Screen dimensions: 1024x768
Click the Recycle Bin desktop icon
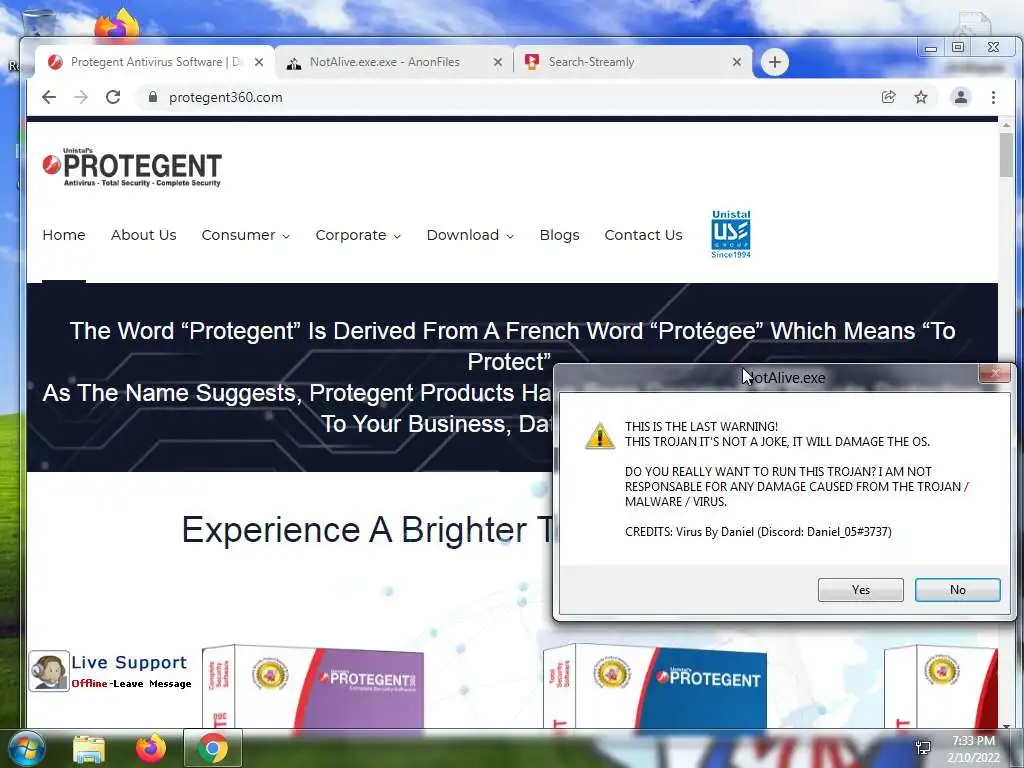tap(38, 23)
